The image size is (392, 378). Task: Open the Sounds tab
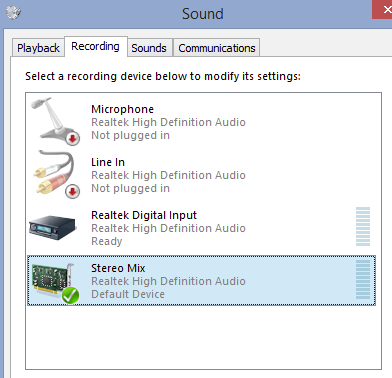point(149,48)
